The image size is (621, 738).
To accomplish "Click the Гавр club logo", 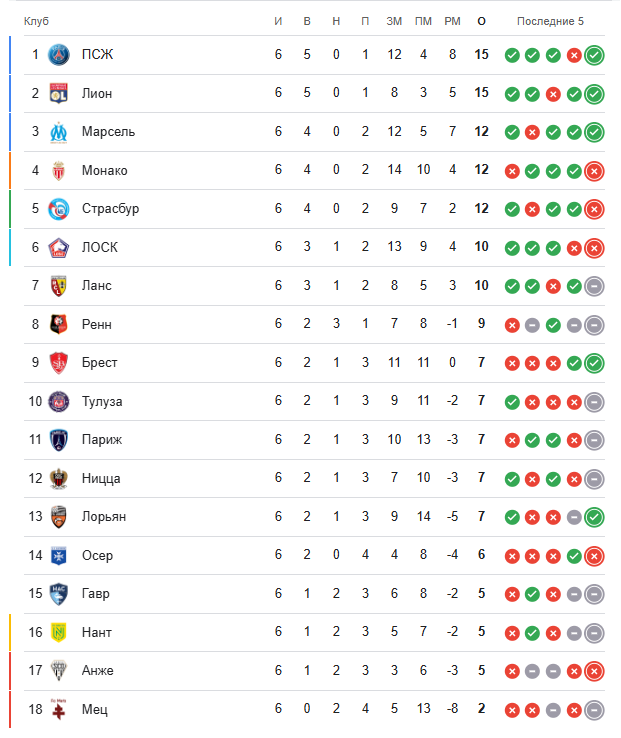I will click(59, 594).
